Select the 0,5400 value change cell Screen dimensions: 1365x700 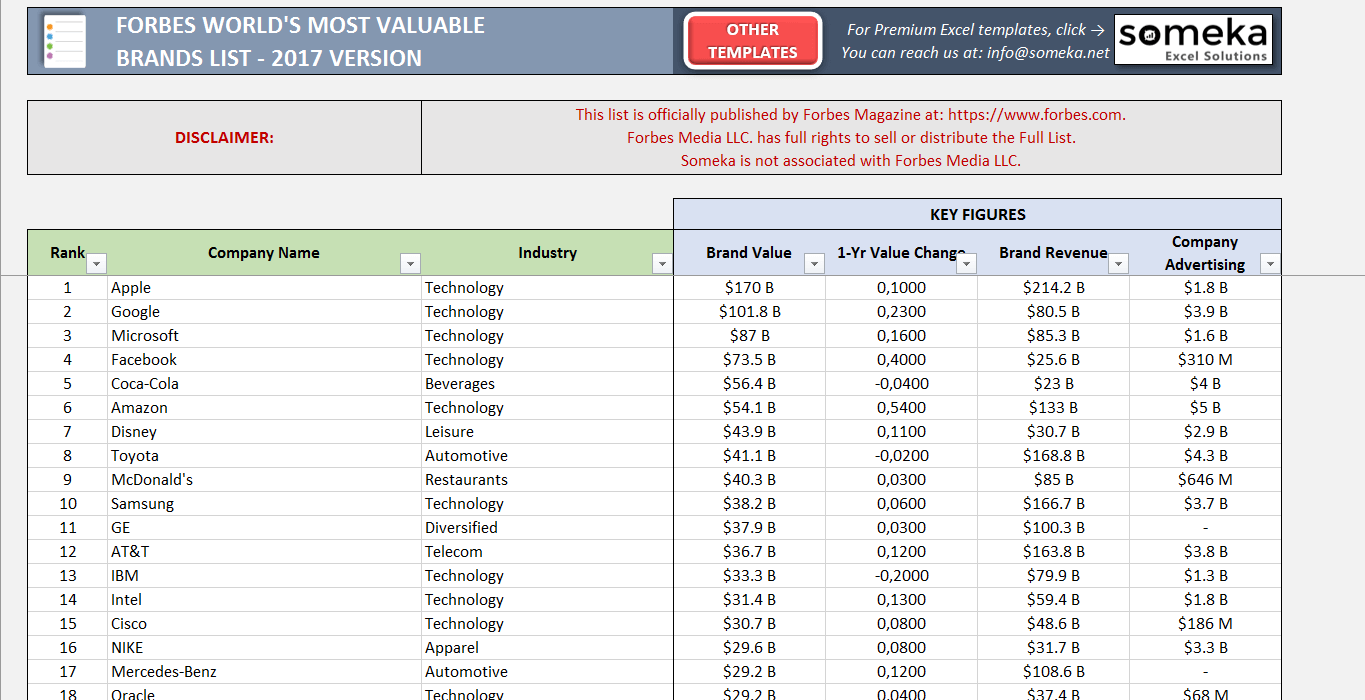pyautogui.click(x=901, y=408)
